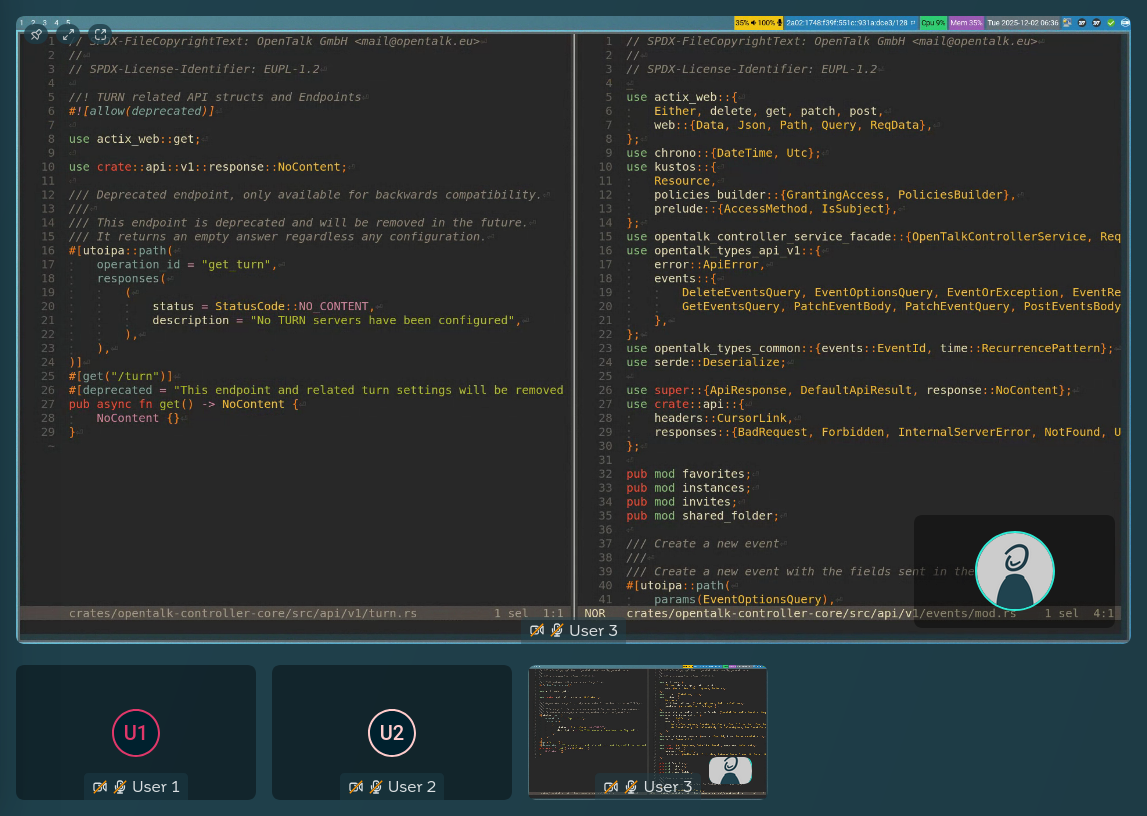1147x816 pixels.
Task: Click User 2's muted microphone icon
Action: (376, 787)
